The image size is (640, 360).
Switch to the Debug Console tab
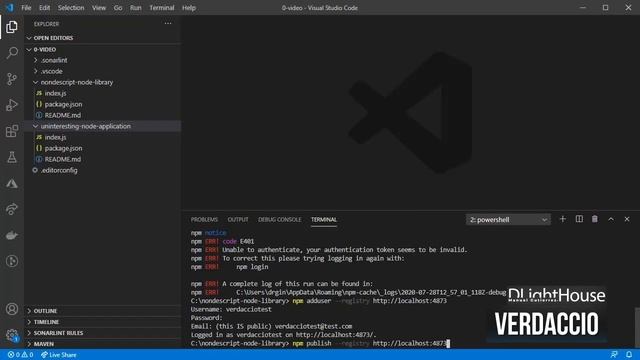pyautogui.click(x=280, y=220)
